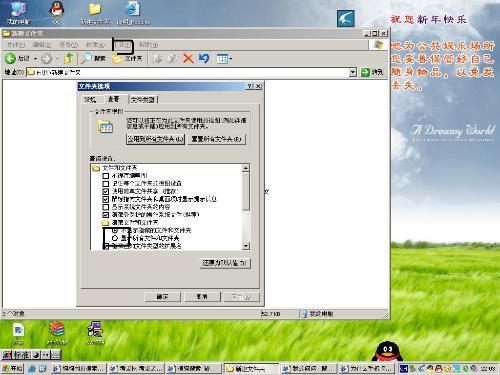
Task: Uncheck hide protected operating system files checkbox
Action: 106,215
